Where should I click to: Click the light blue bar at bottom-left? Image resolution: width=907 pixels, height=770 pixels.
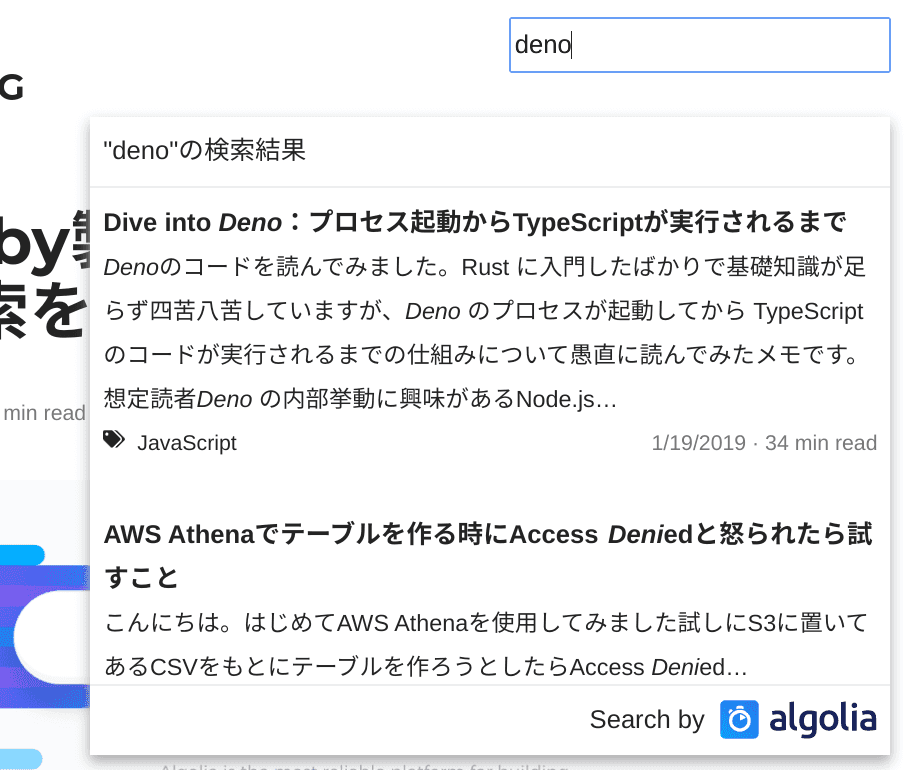click(x=20, y=759)
